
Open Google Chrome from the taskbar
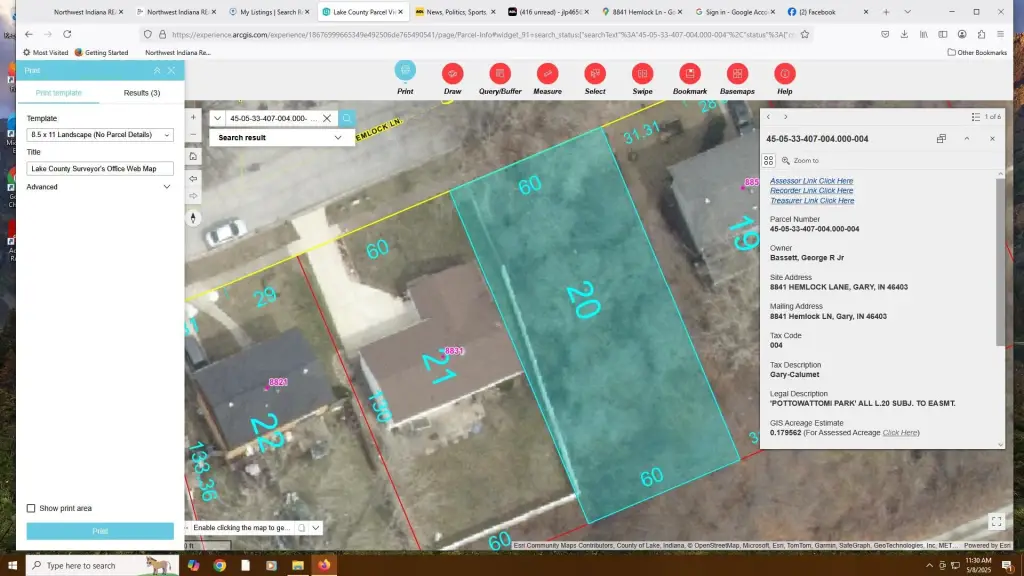[219, 565]
